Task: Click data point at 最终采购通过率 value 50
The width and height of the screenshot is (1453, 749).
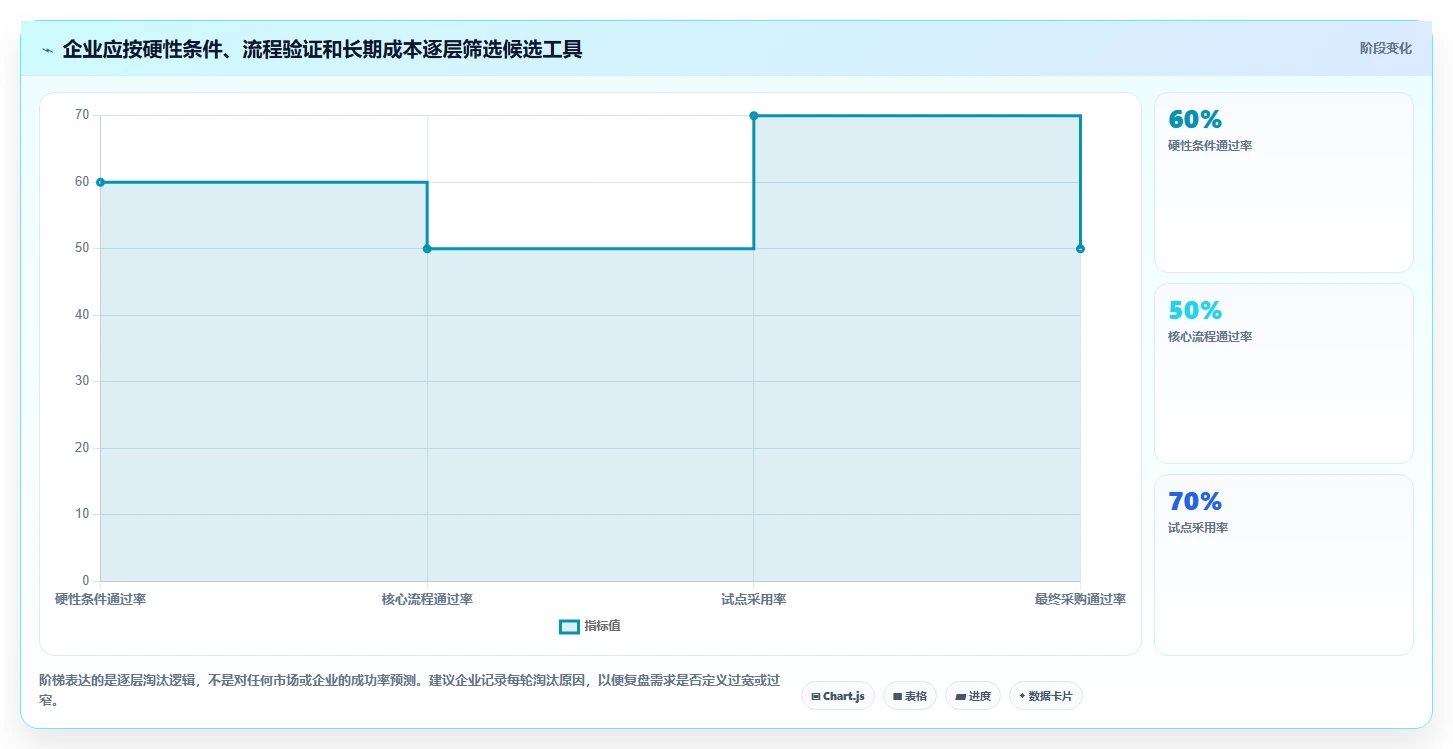Action: [1080, 248]
